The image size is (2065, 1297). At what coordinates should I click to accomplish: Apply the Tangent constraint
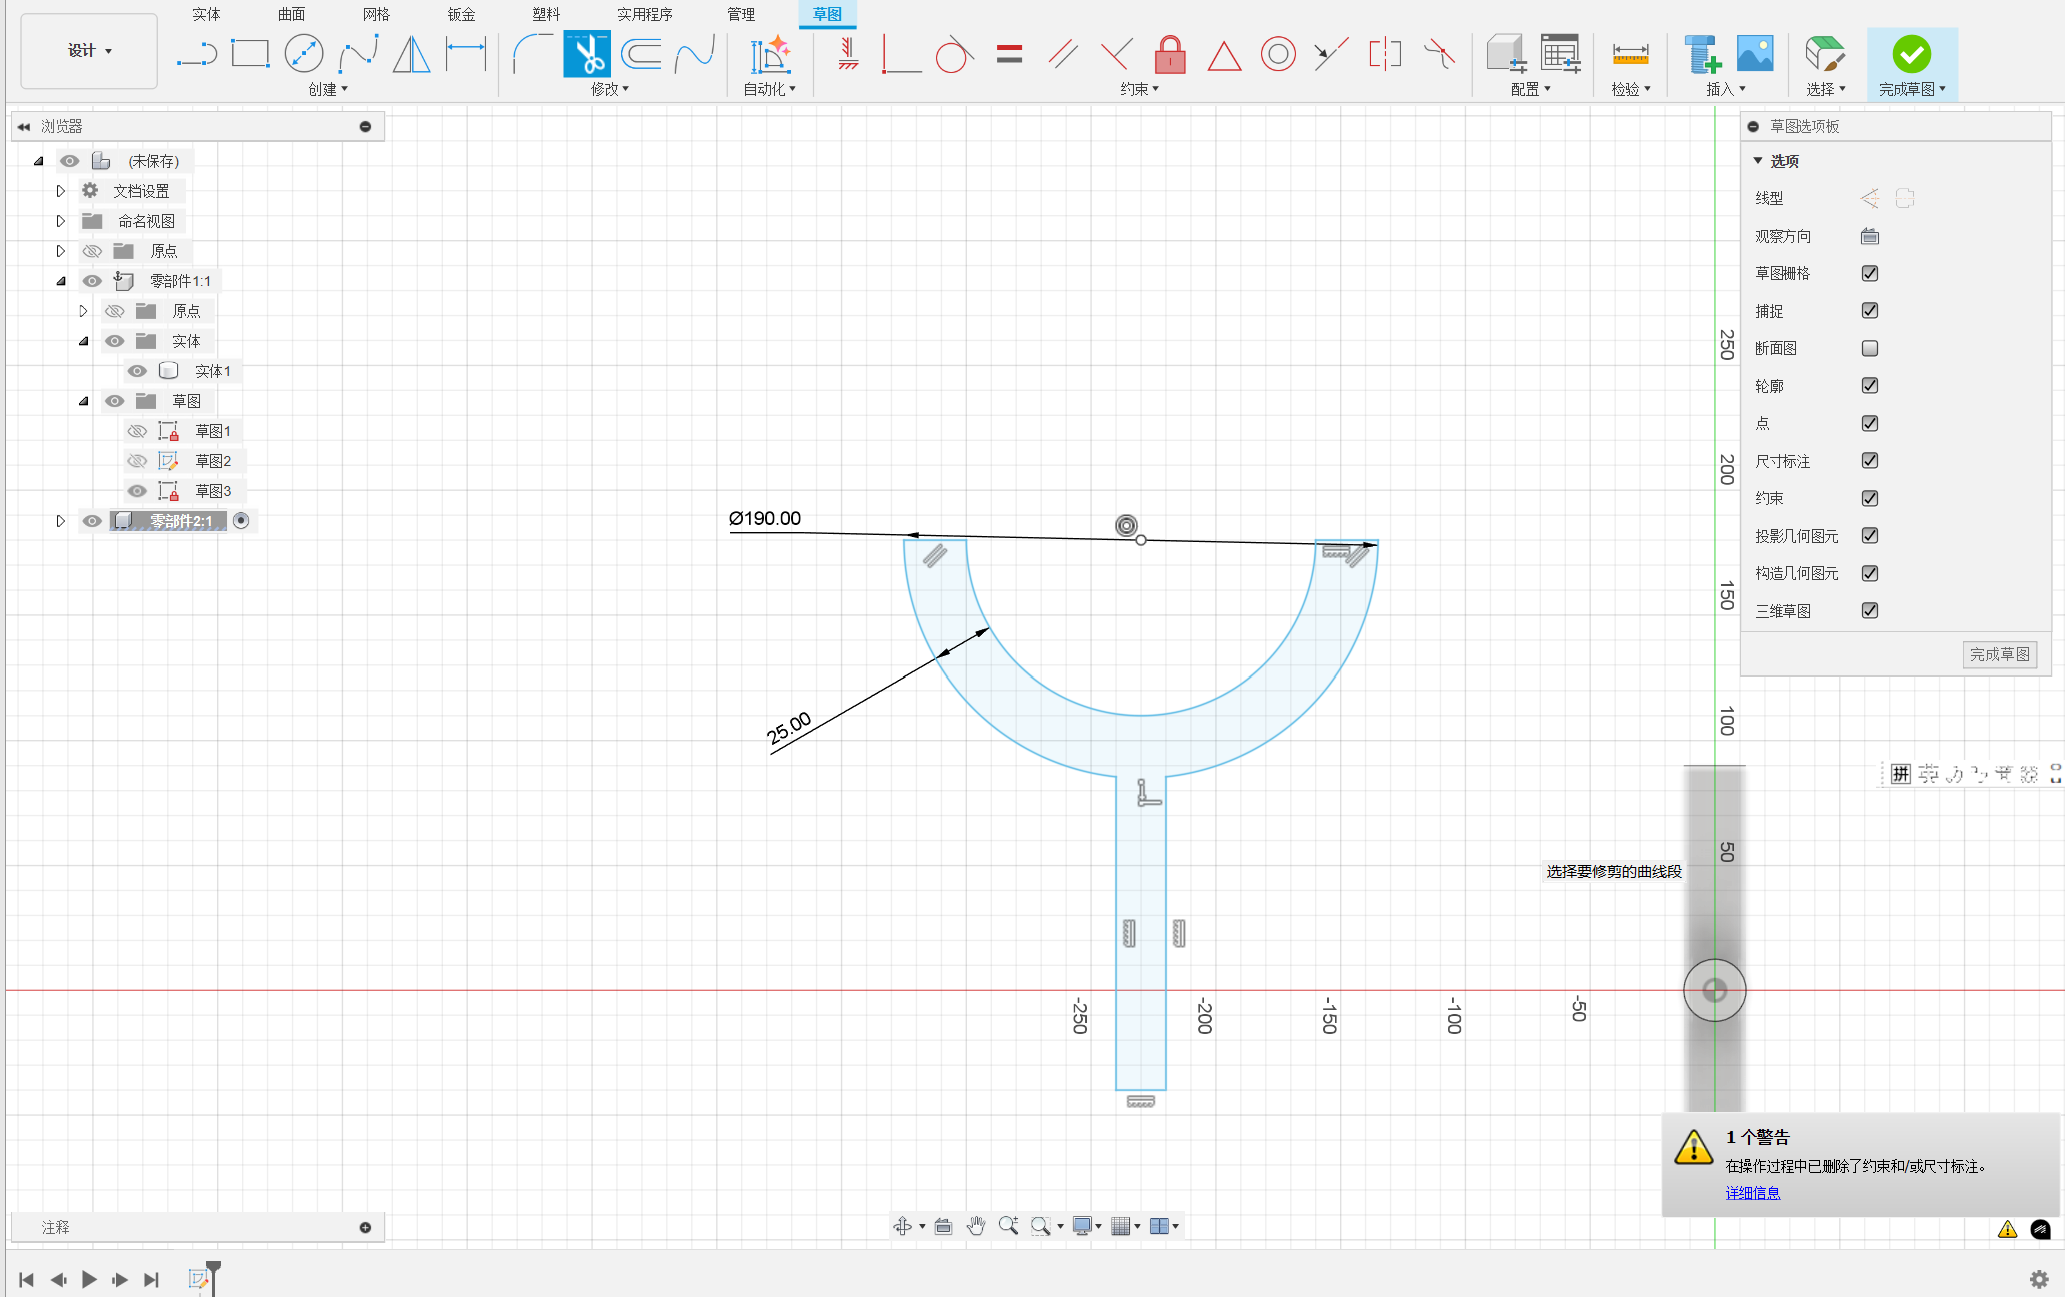955,53
